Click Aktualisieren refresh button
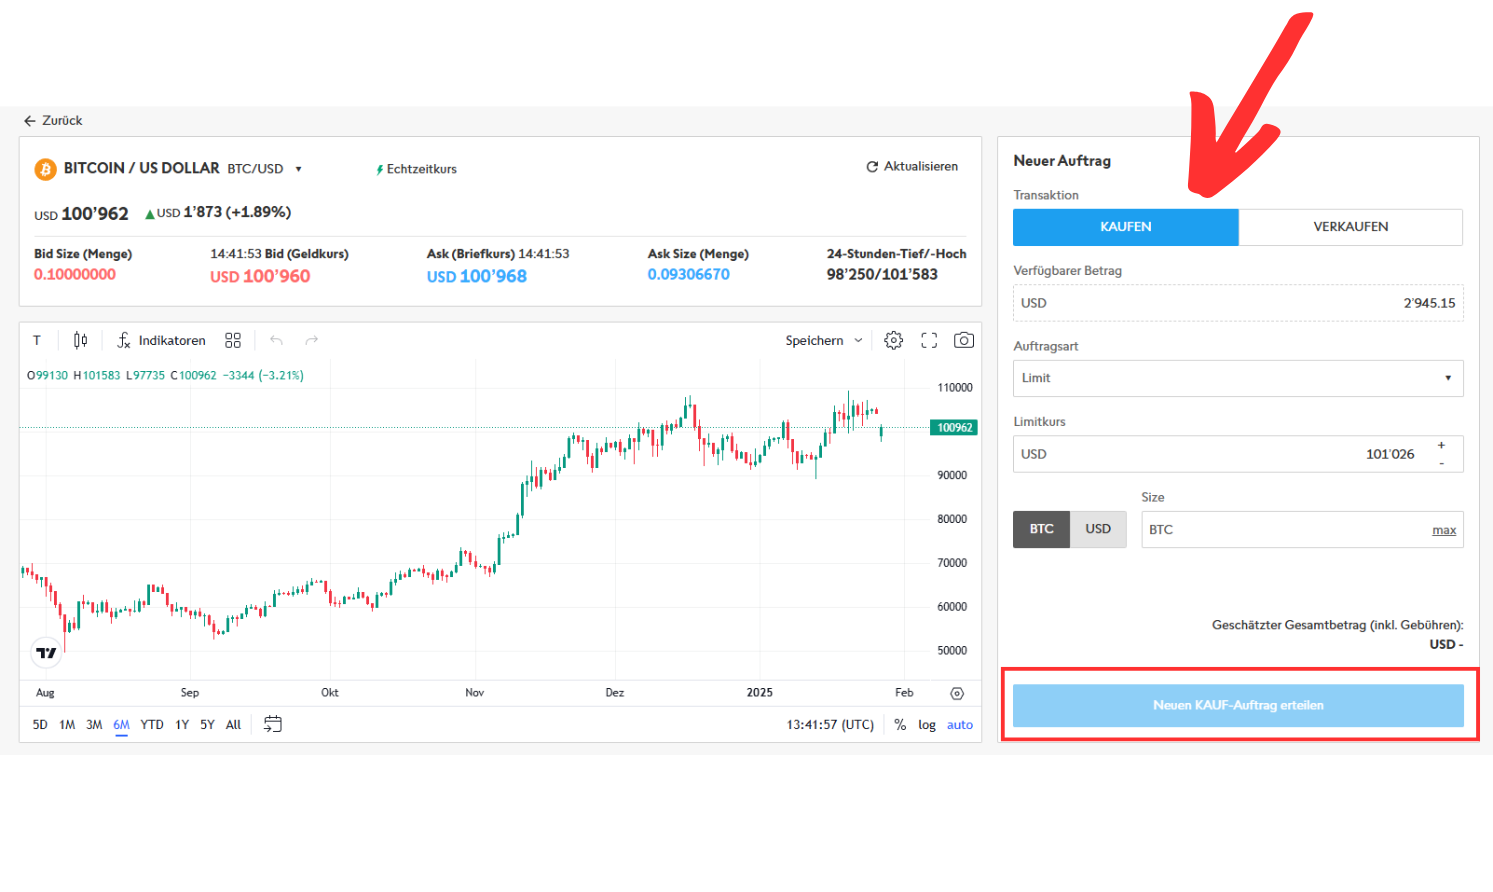 point(912,166)
